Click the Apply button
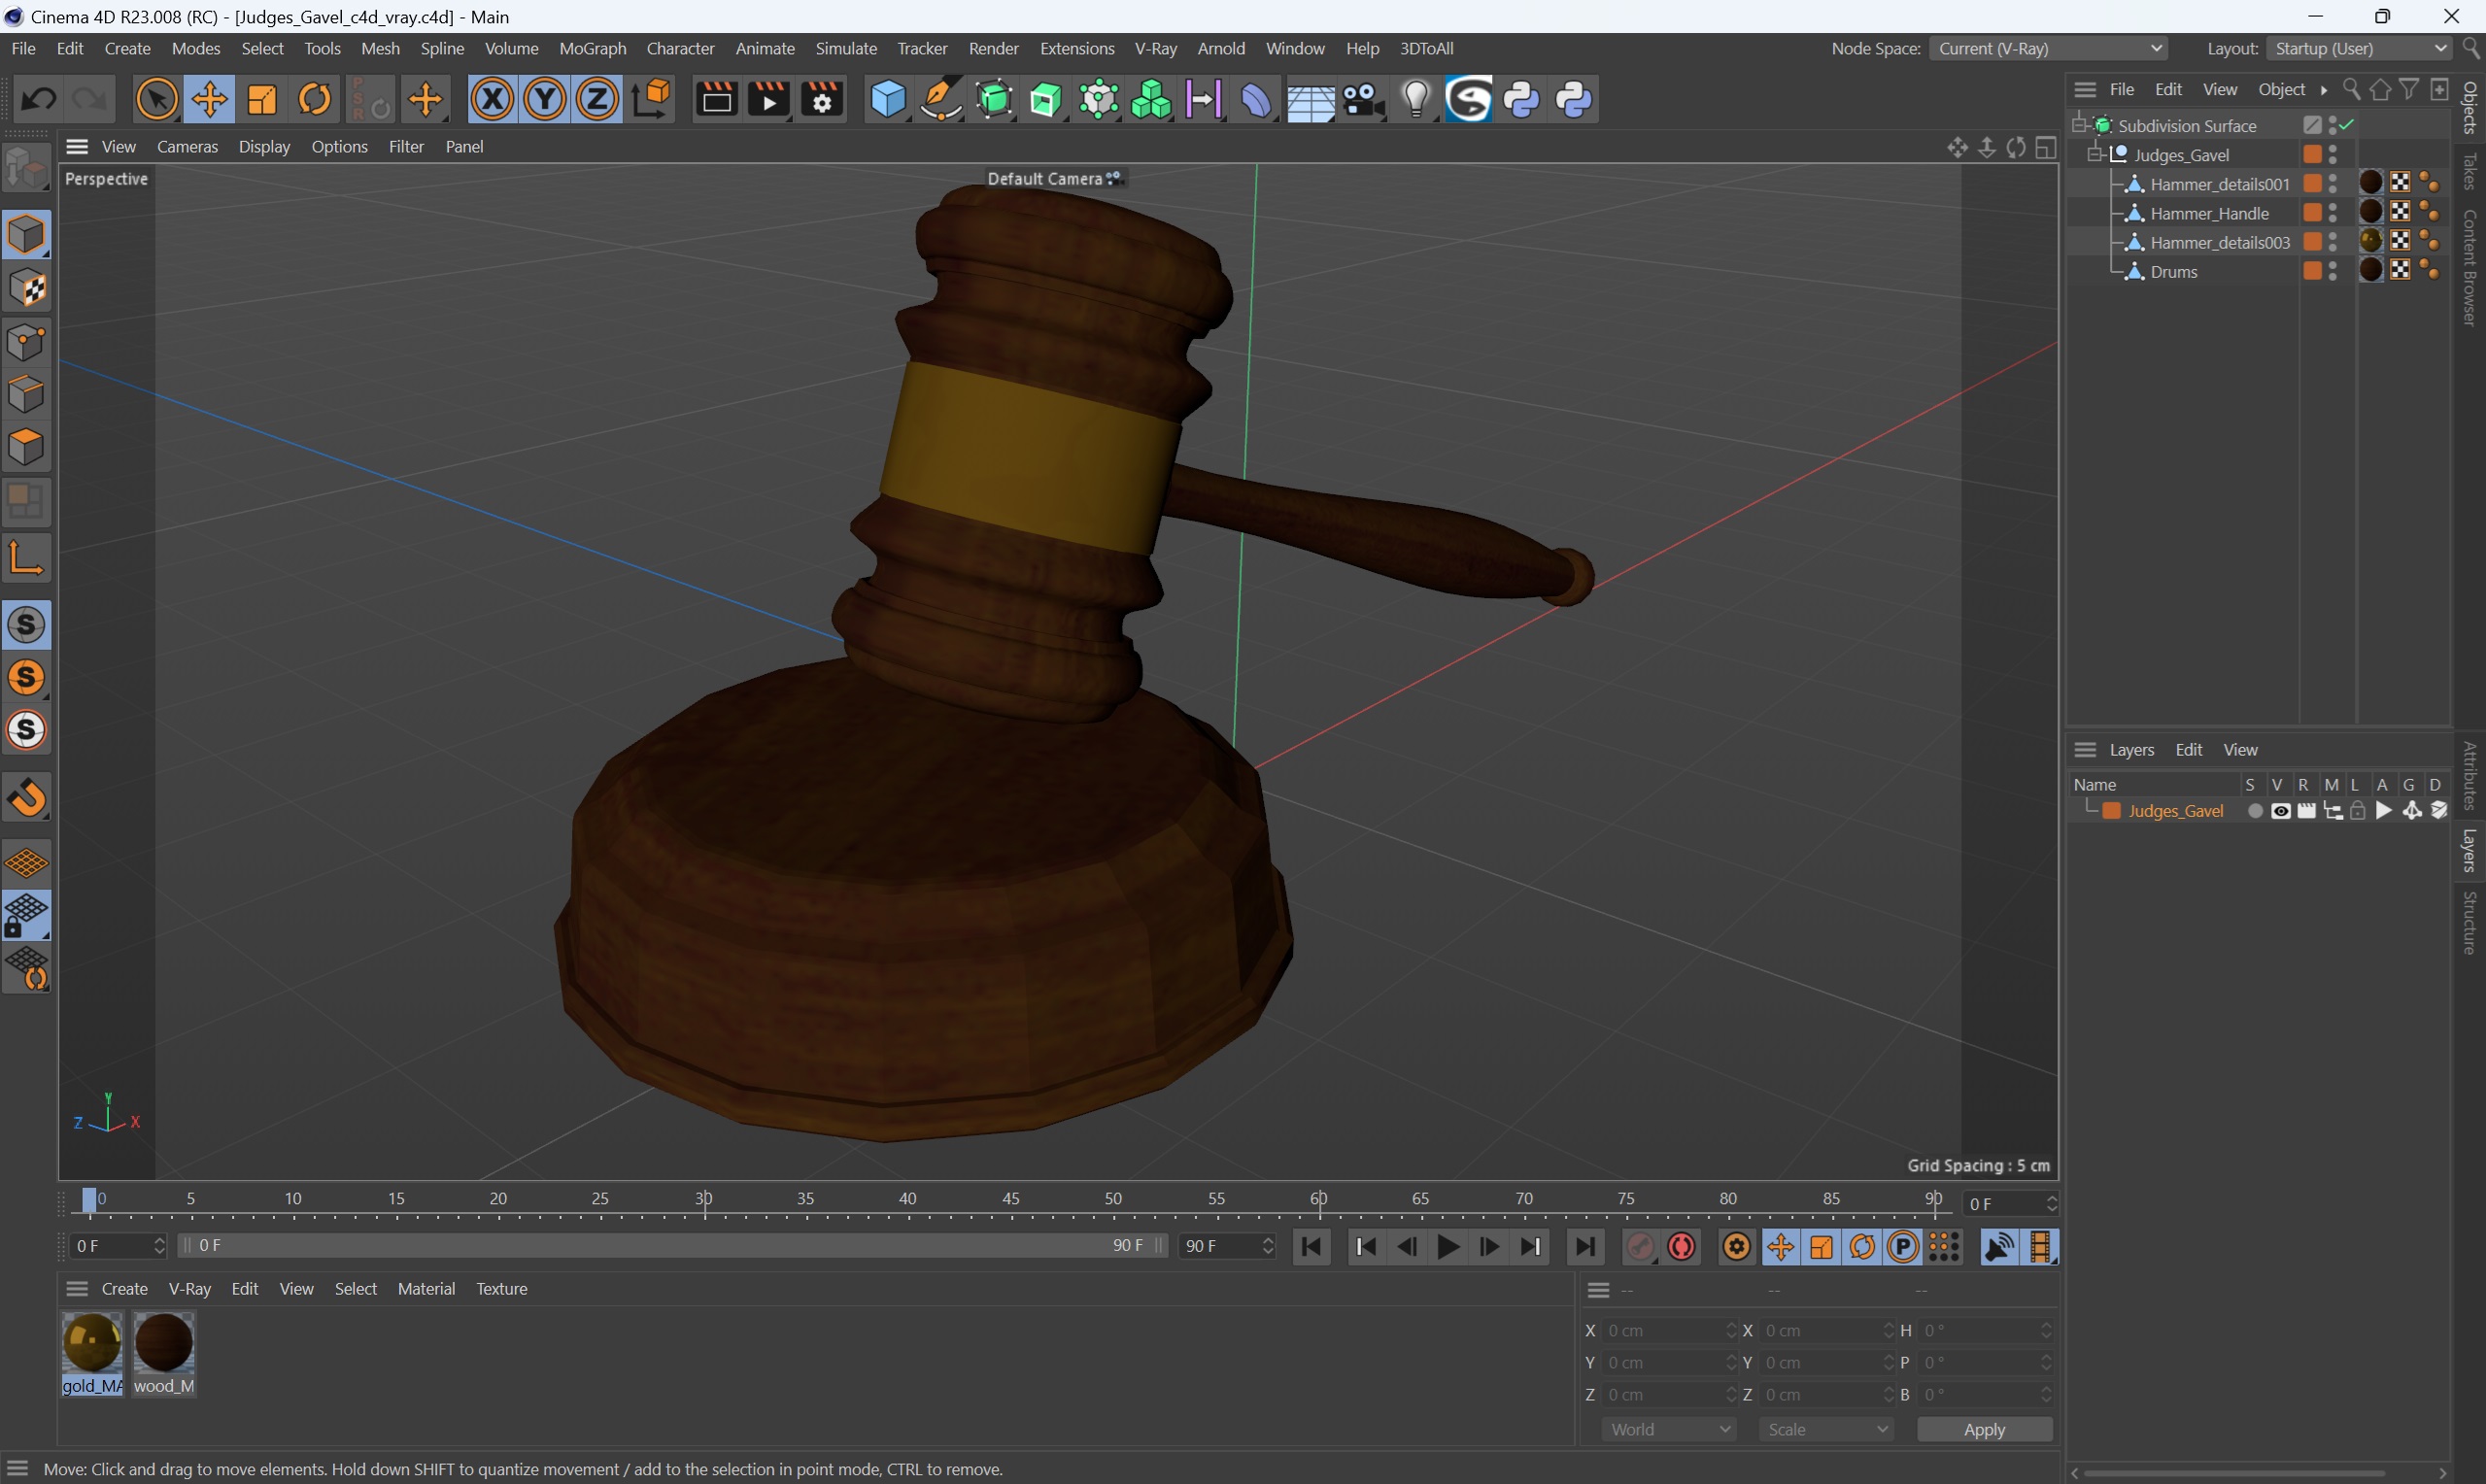Viewport: 2486px width, 1484px height. point(1984,1429)
